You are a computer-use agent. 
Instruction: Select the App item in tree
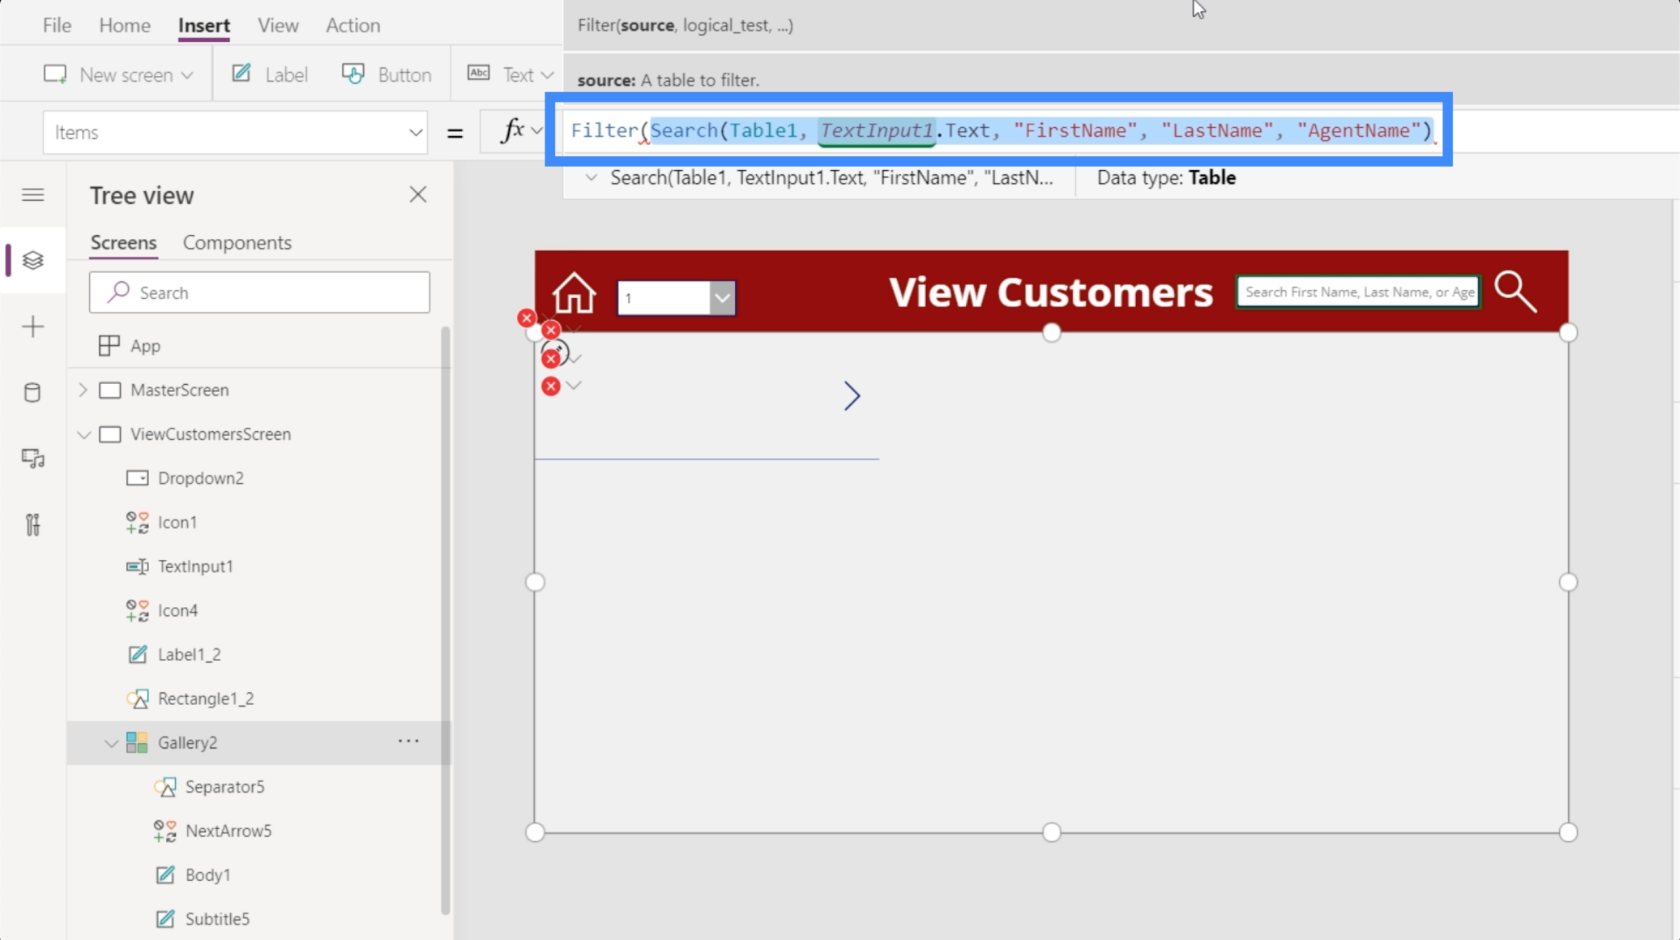tap(145, 346)
